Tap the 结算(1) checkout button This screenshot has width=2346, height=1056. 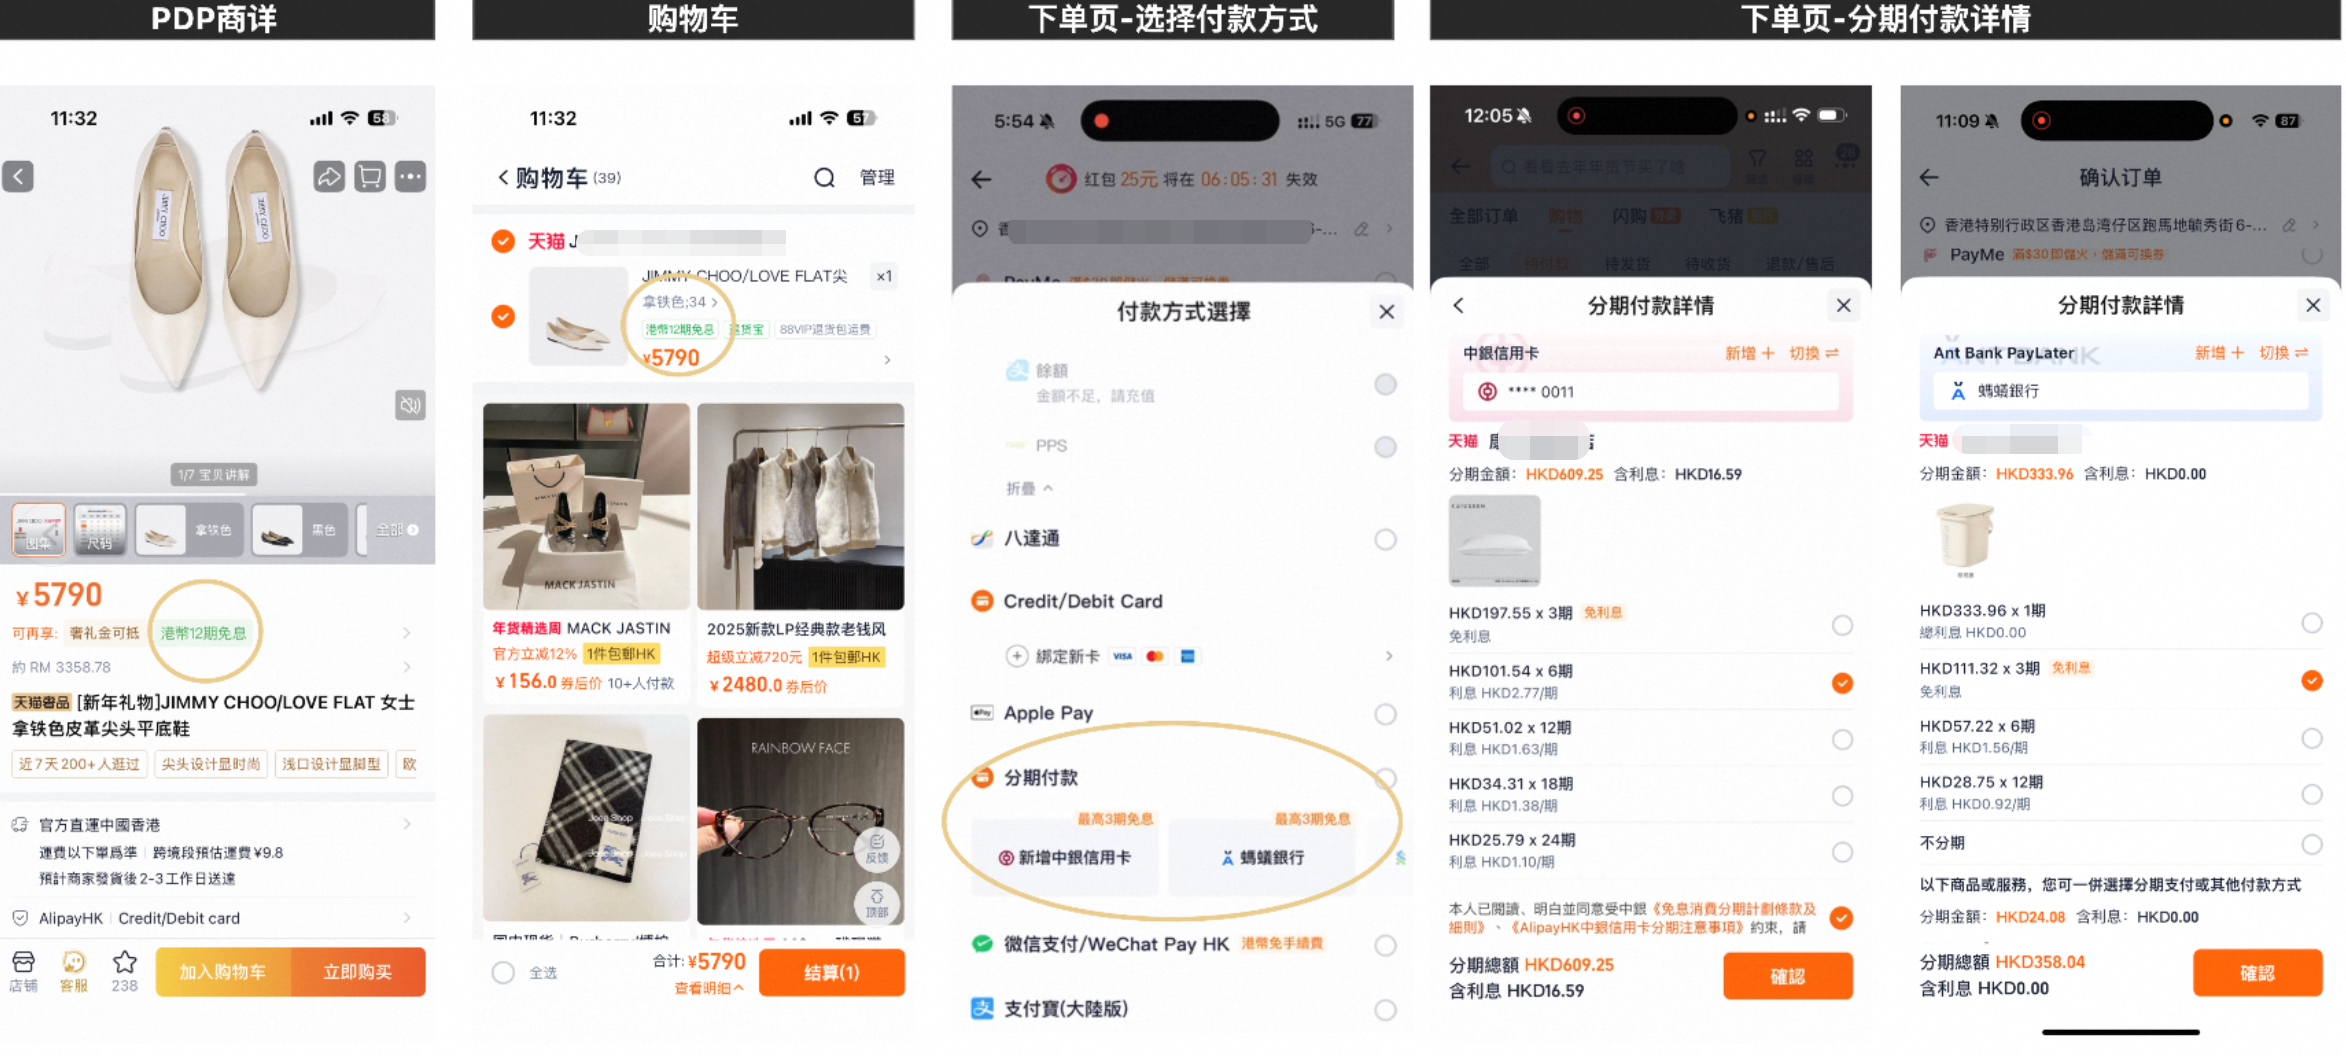point(832,973)
